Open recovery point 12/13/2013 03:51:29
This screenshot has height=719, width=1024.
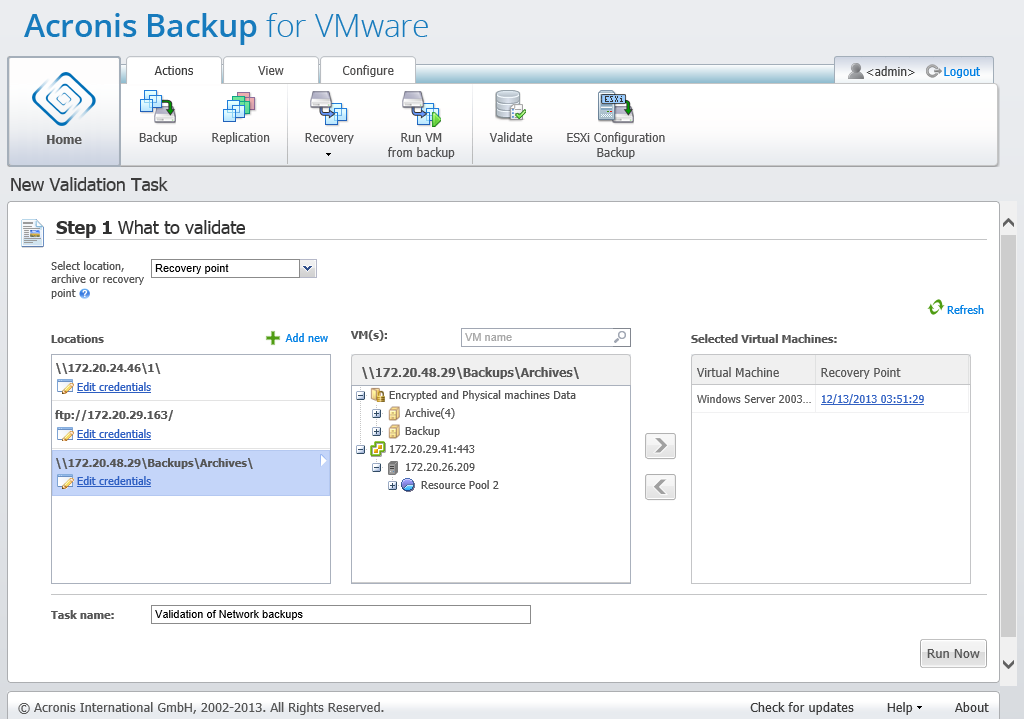pyautogui.click(x=872, y=399)
